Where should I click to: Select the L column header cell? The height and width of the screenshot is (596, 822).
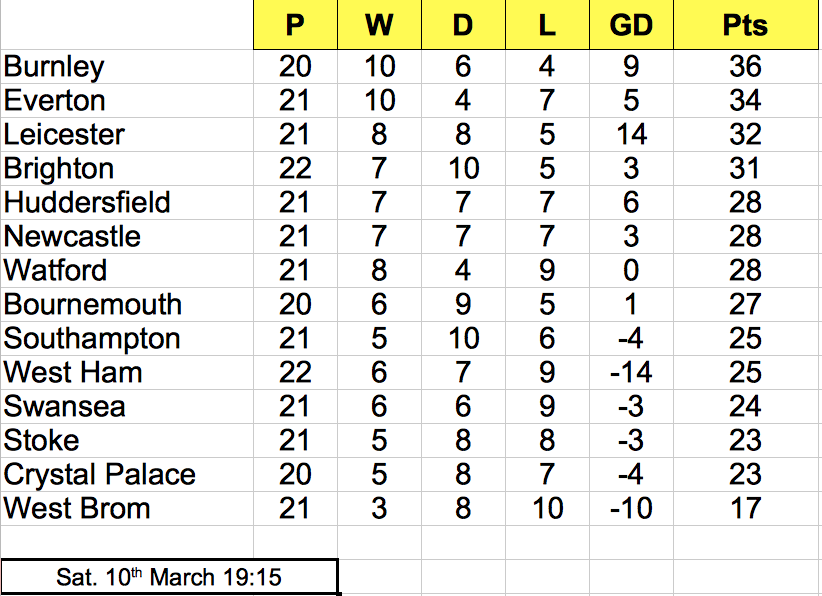(547, 25)
